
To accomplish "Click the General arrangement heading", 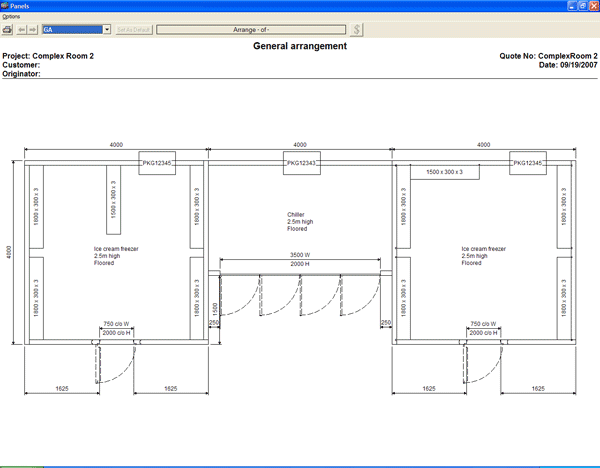I will pos(300,46).
